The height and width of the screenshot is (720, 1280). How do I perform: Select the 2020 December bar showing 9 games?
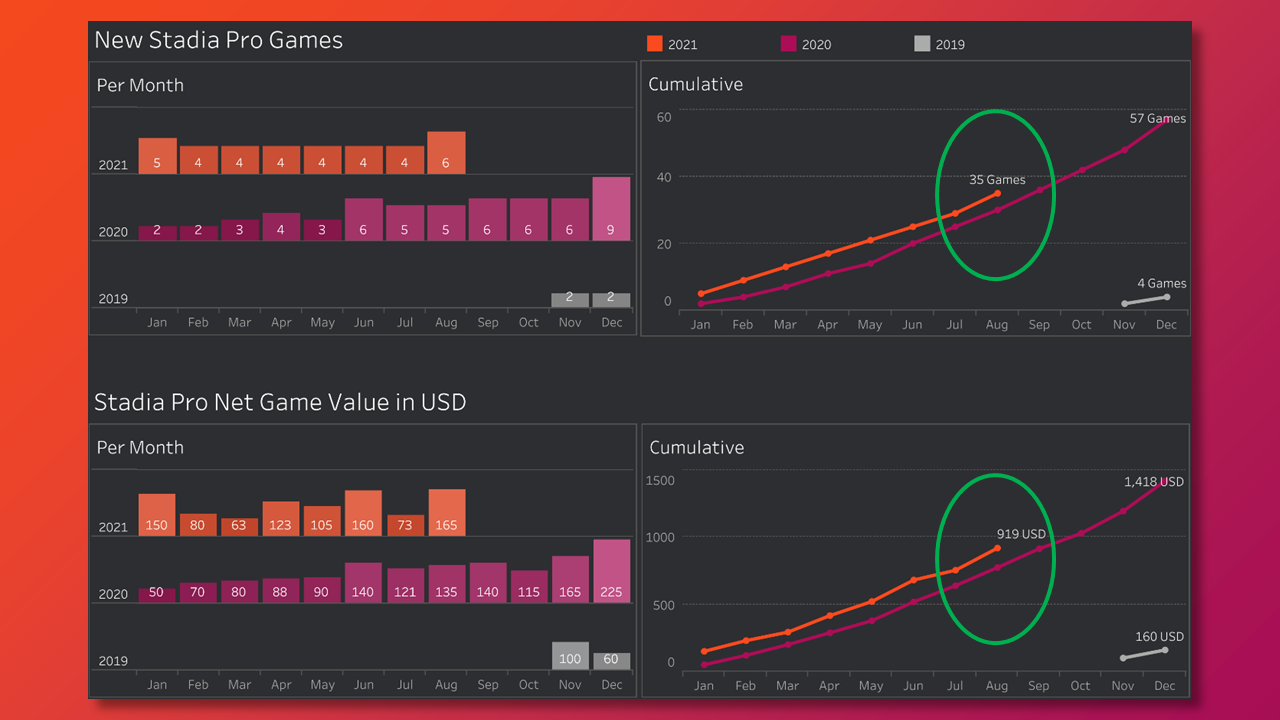tap(611, 209)
